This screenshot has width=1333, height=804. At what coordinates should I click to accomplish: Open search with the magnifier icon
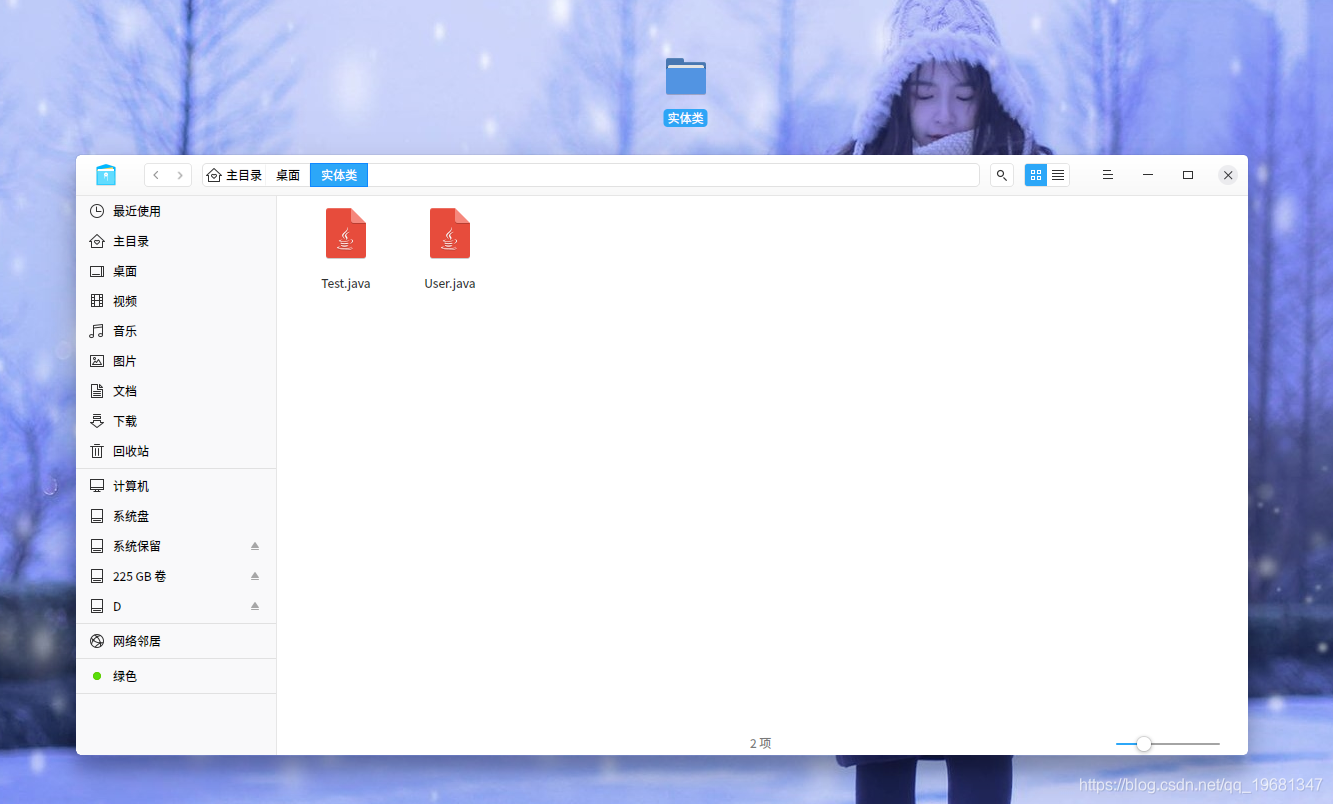(x=1002, y=175)
